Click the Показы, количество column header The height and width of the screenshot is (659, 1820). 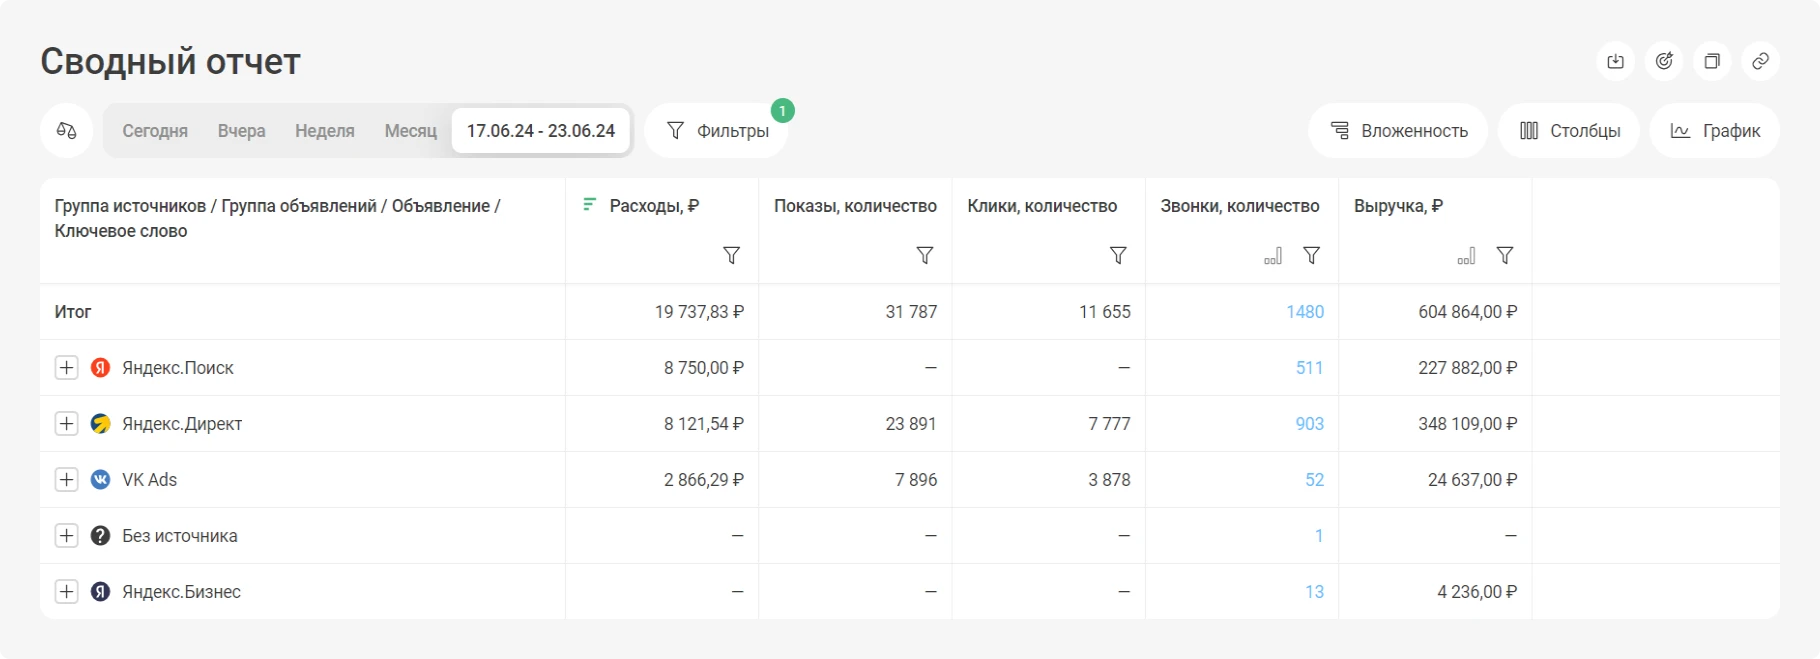pos(855,206)
